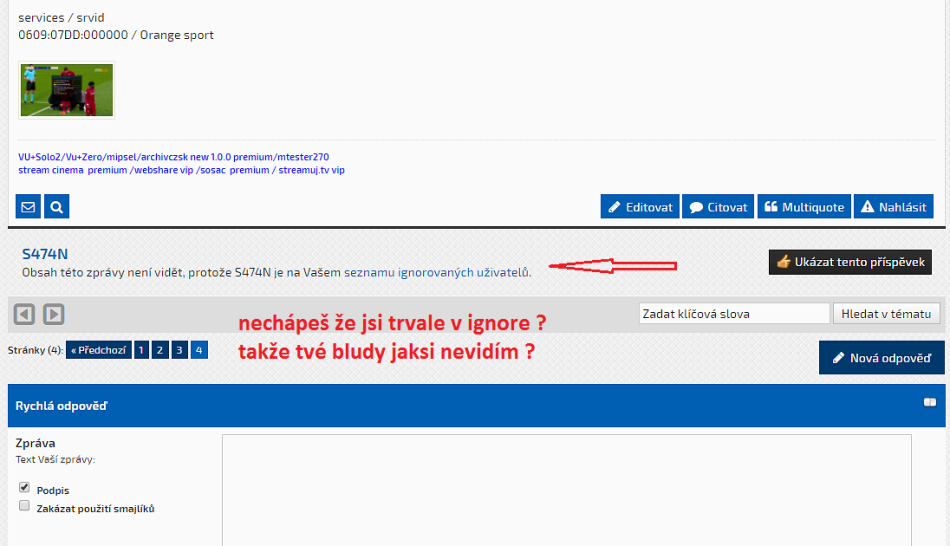Click the Orange sport service text line

coord(116,35)
